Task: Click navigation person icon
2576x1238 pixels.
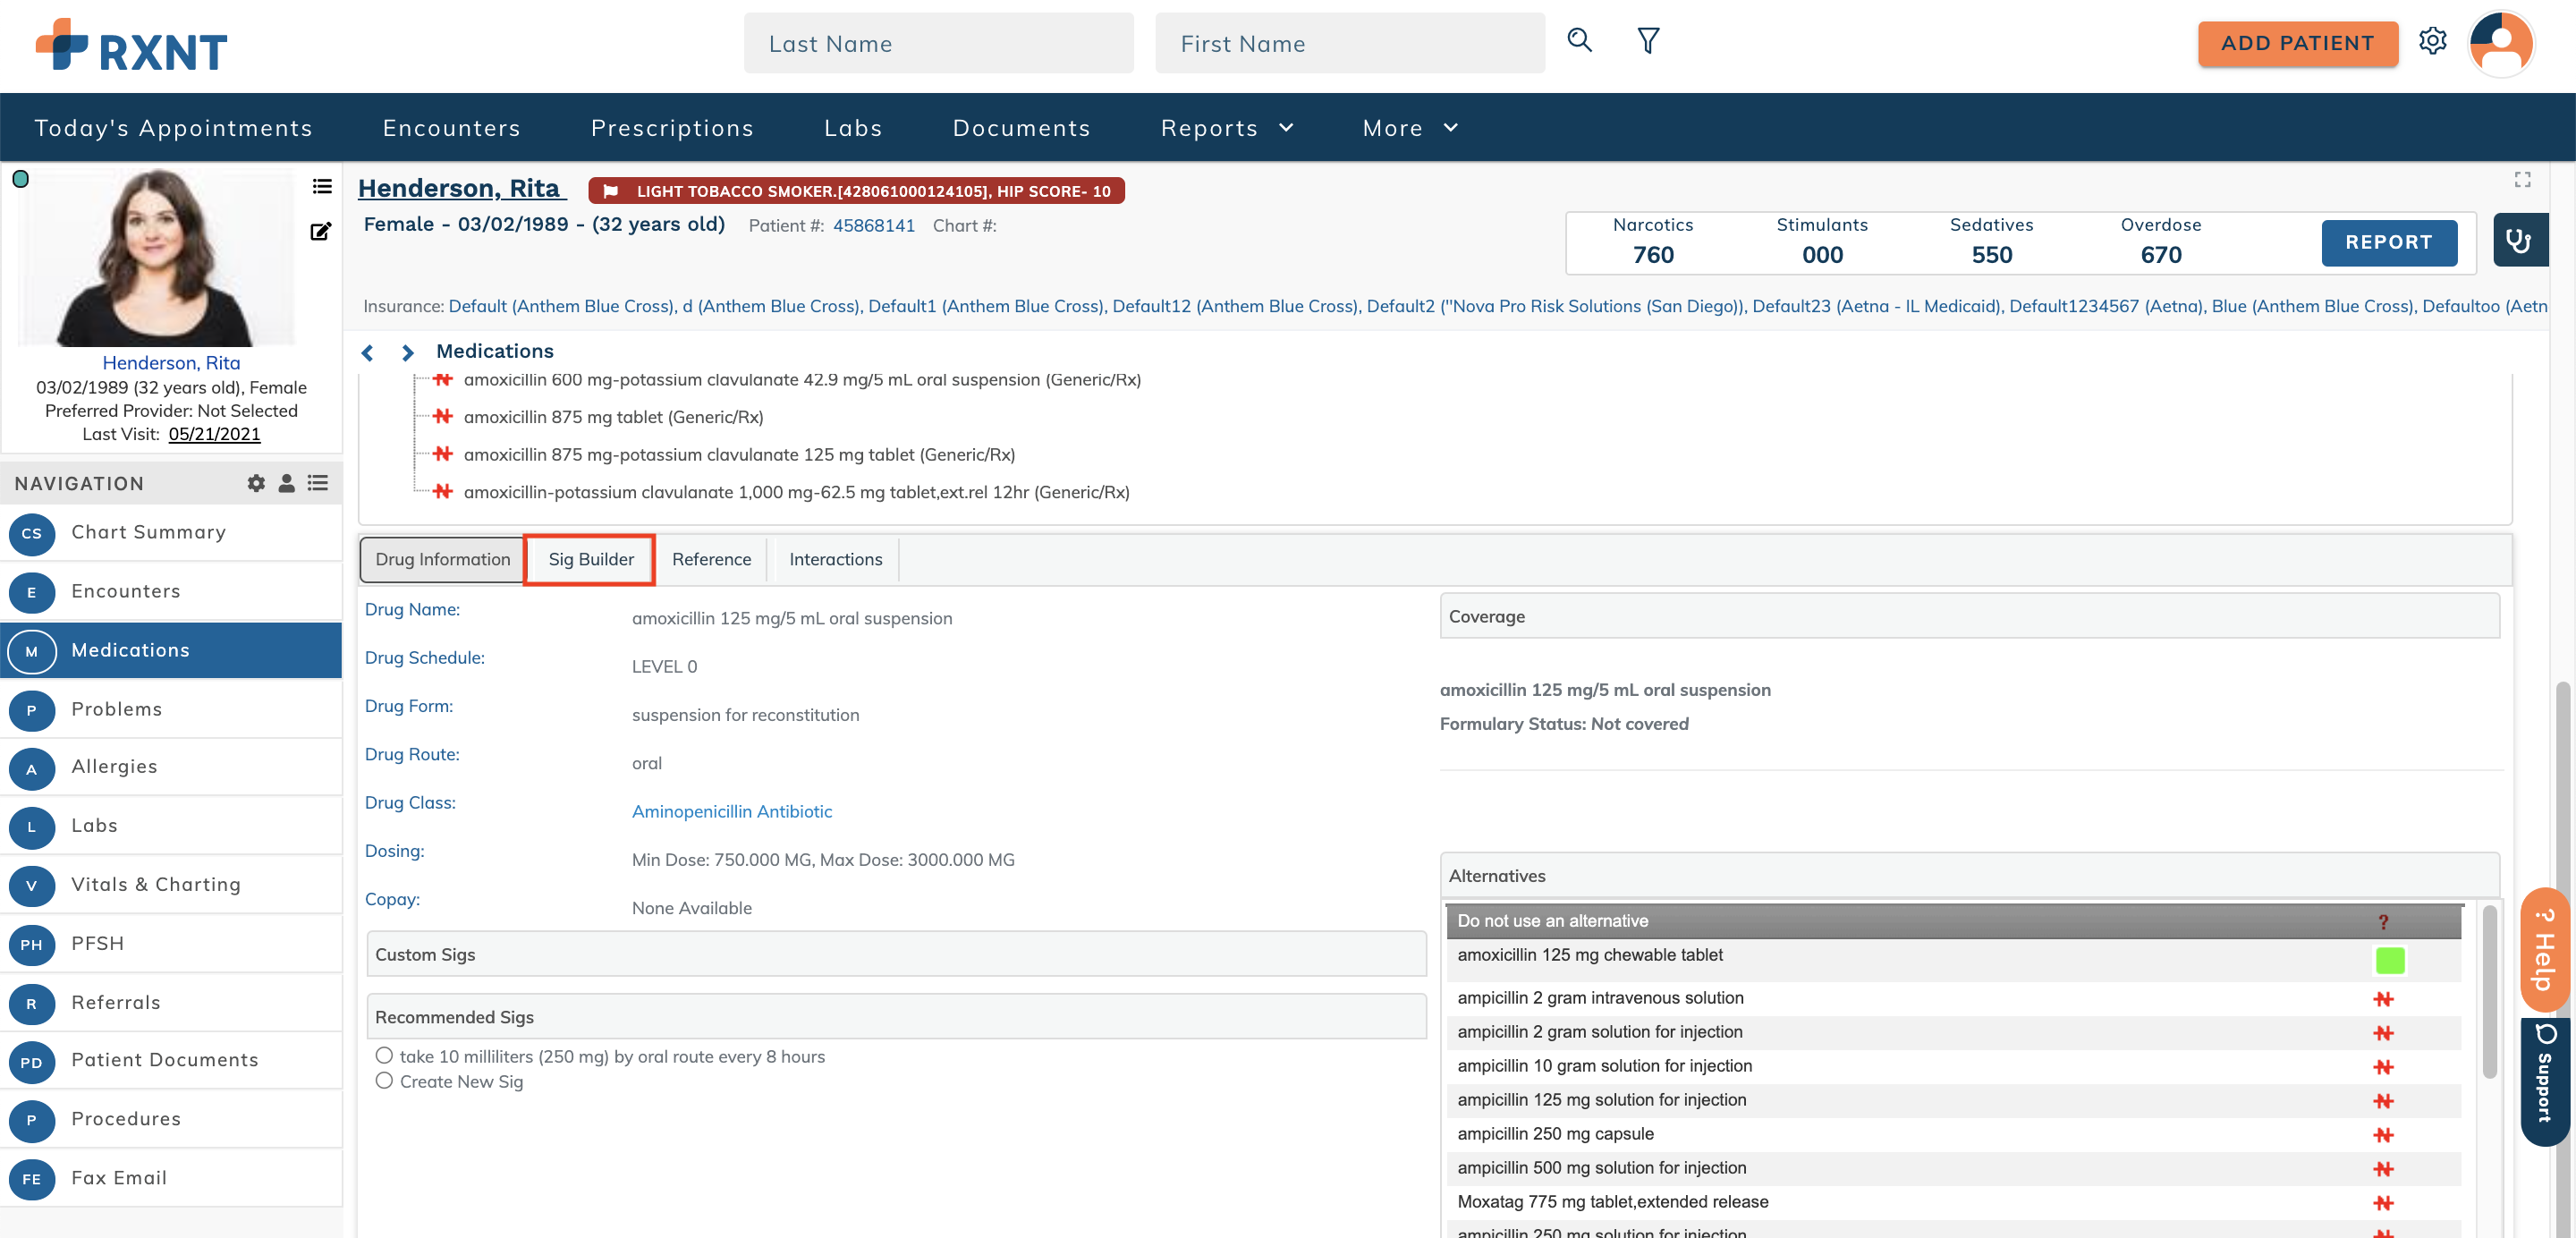Action: (x=286, y=483)
